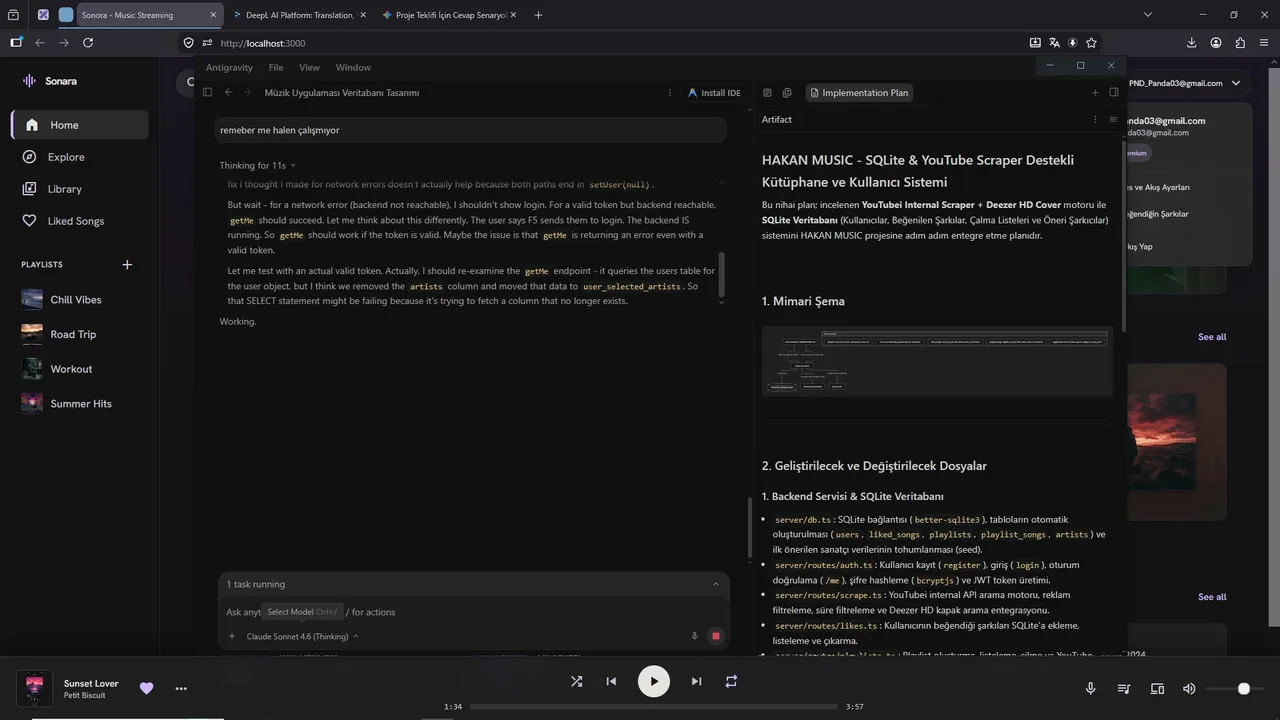Open the File menu in Antigravity

coord(276,68)
